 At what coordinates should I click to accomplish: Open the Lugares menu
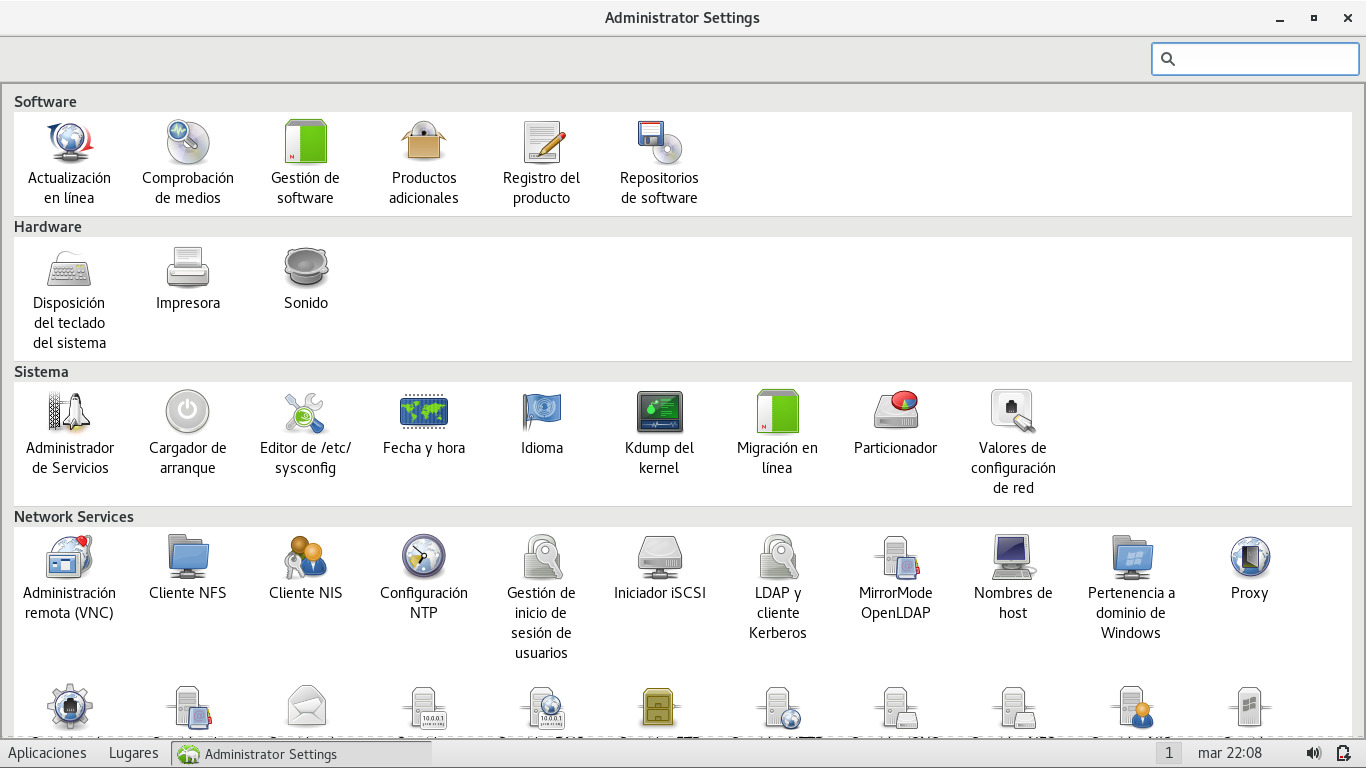[133, 753]
